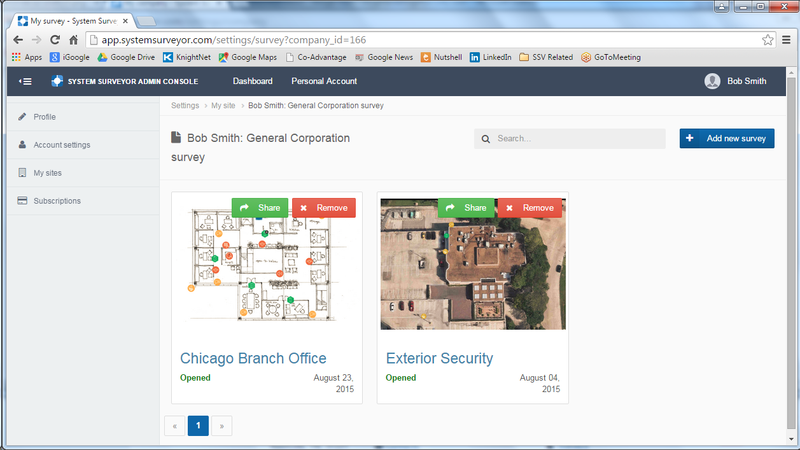Viewport: 800px width, 450px height.
Task: Open the Apps bookmark shortcut
Action: point(27,57)
